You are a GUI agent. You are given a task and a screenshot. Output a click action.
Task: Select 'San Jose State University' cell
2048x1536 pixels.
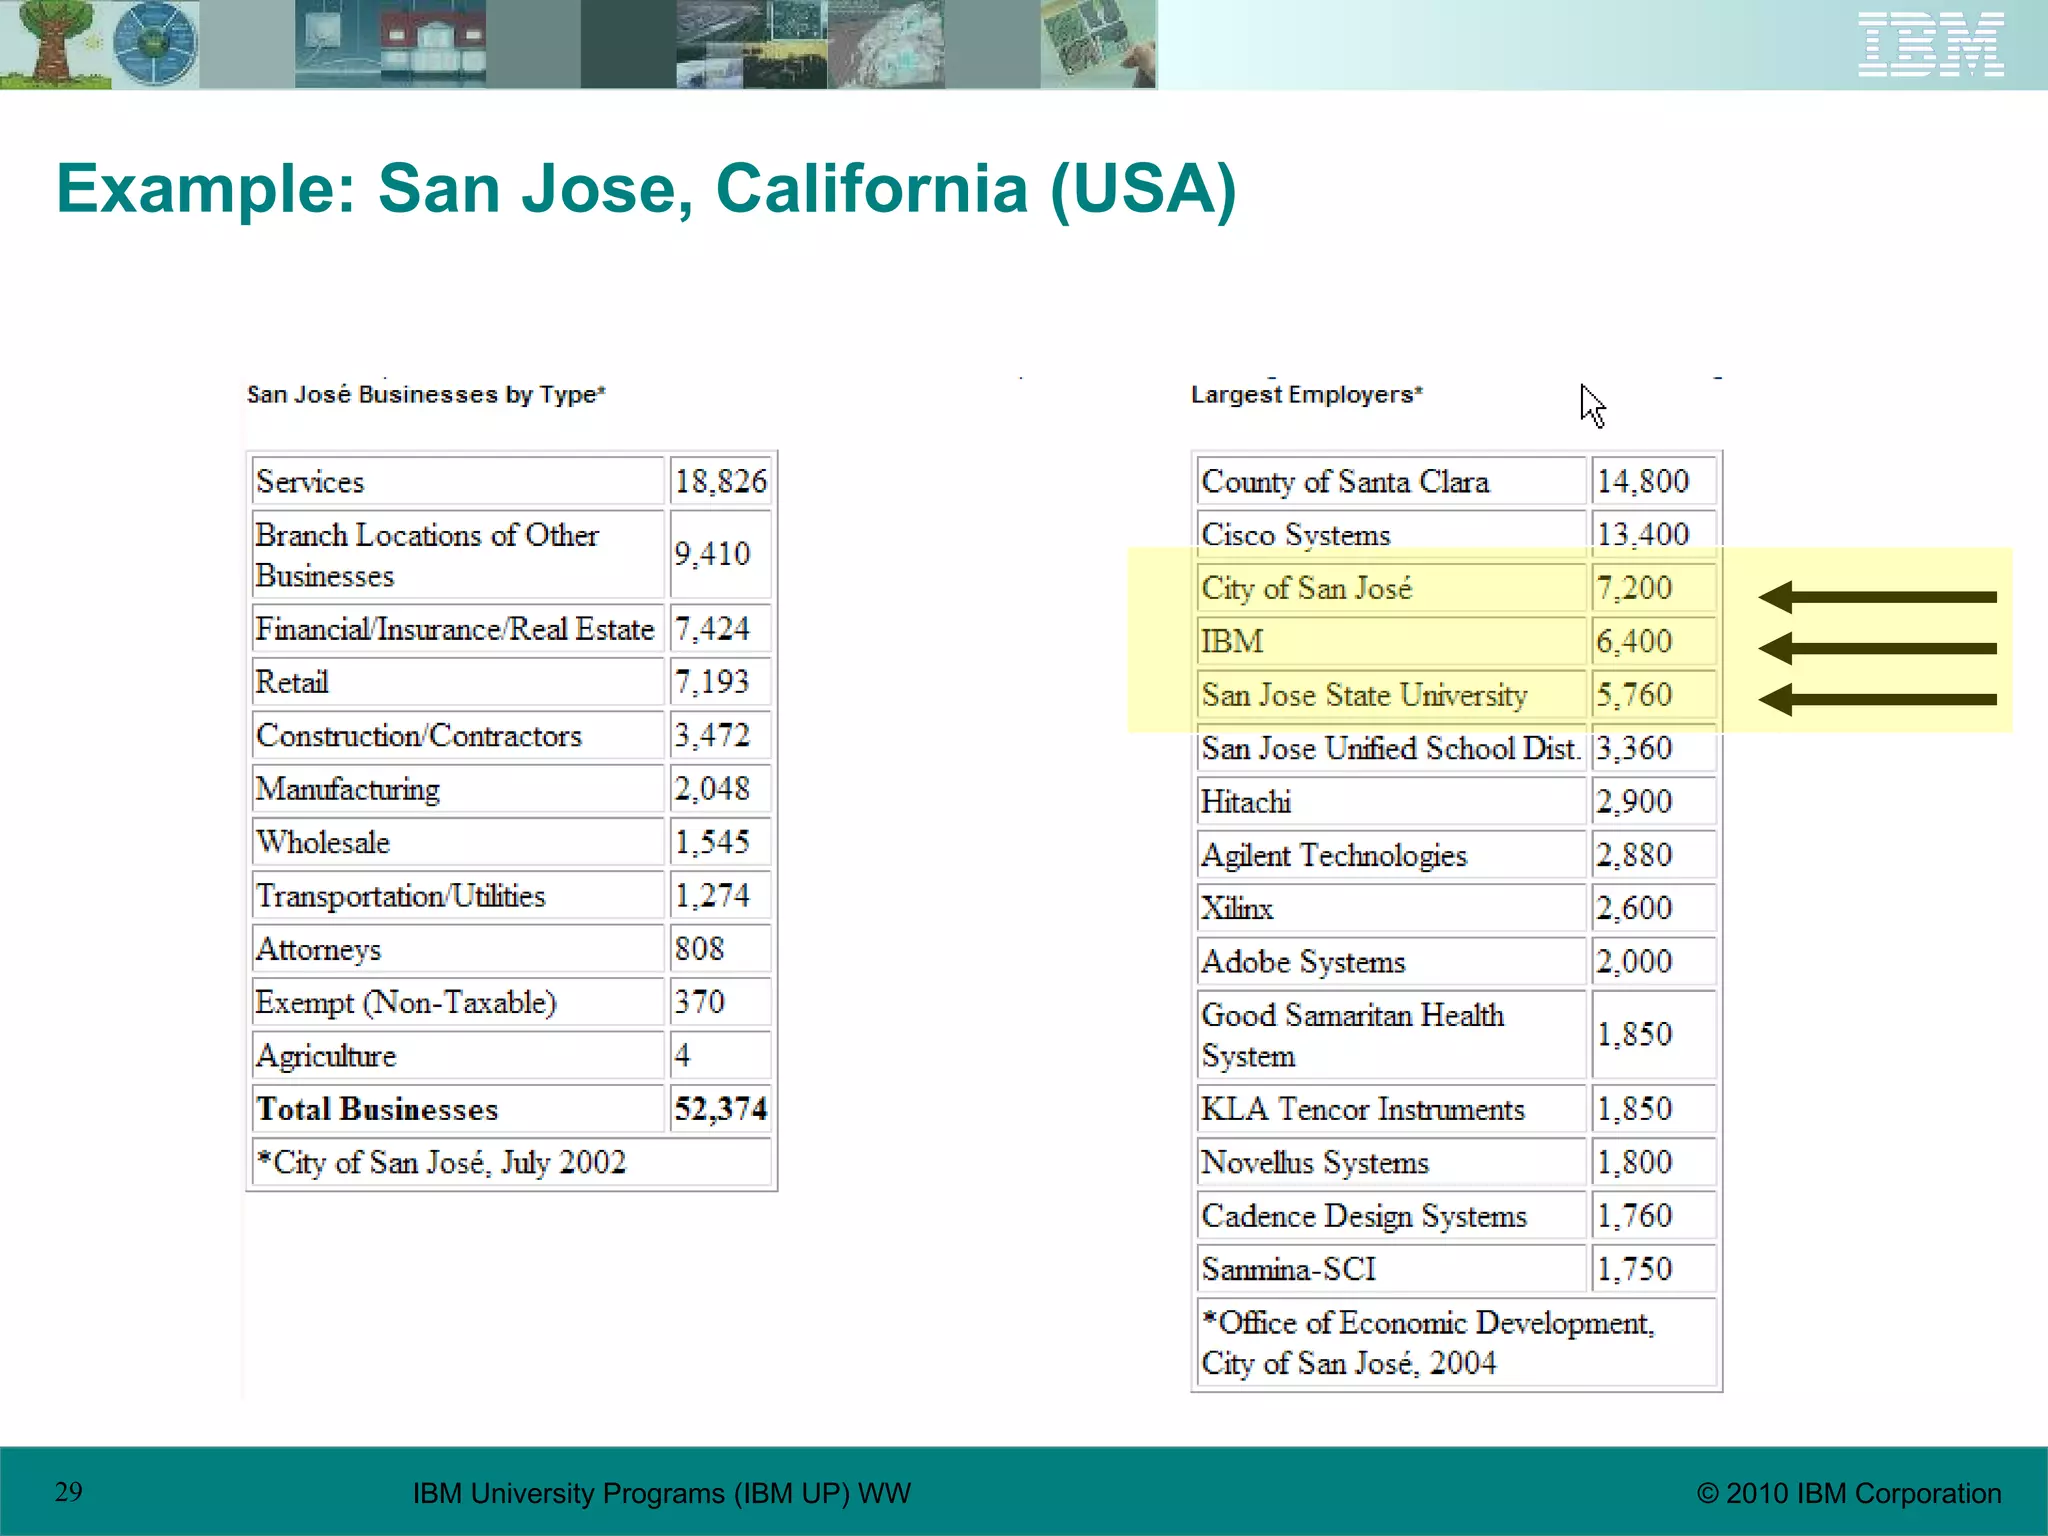1392,694
